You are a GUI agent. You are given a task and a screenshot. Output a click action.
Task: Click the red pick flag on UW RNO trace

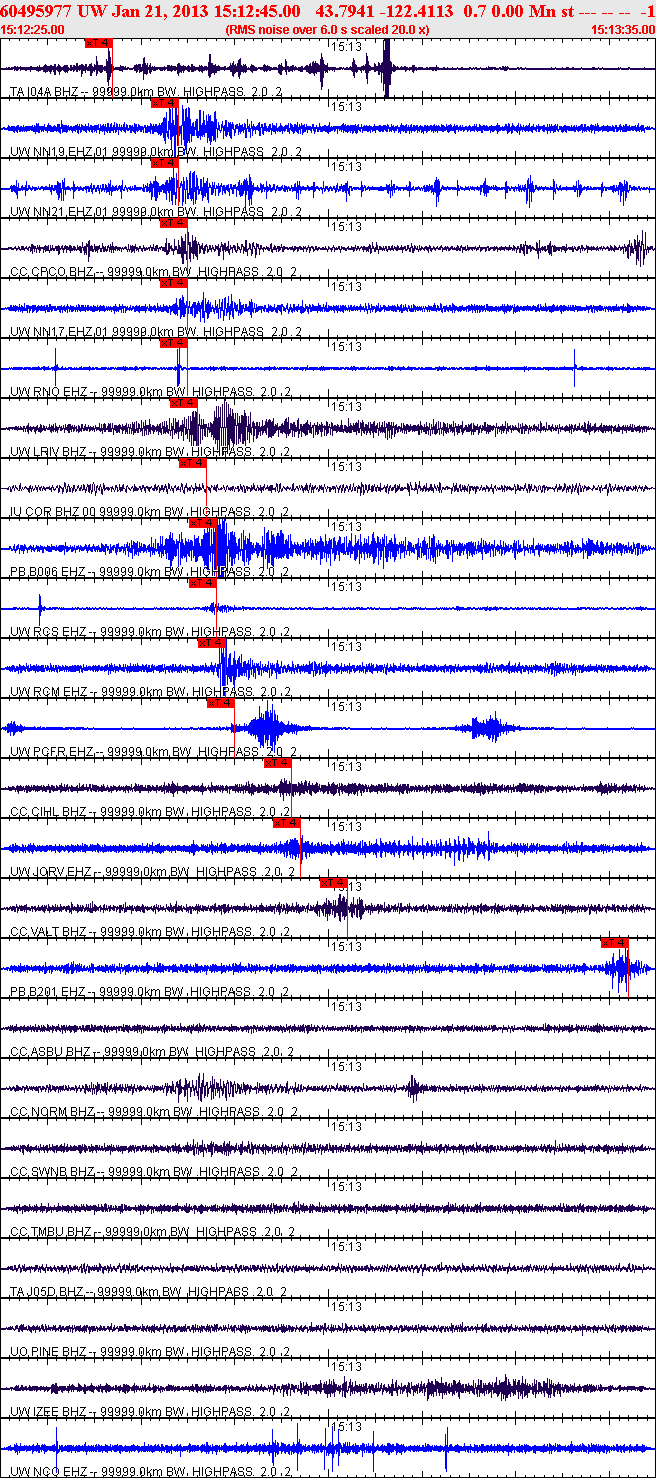[175, 342]
